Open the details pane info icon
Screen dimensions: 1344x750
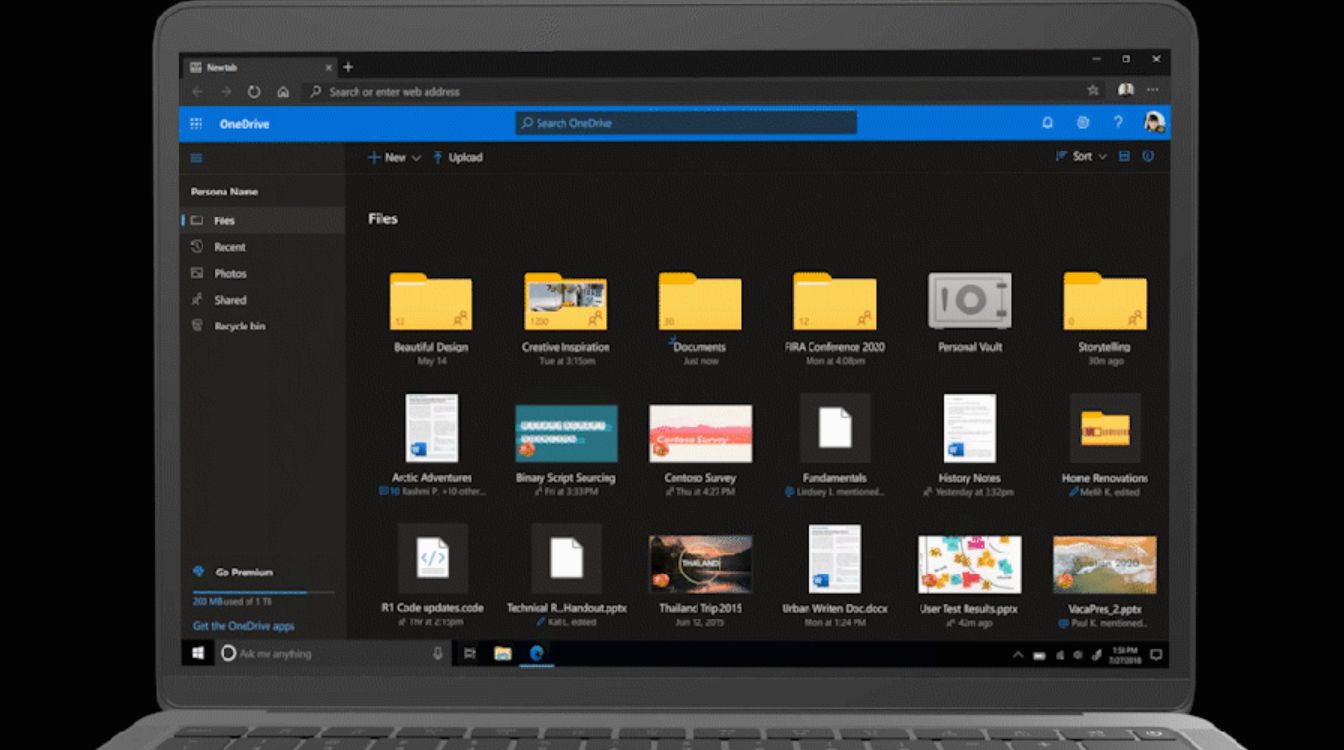click(1148, 156)
